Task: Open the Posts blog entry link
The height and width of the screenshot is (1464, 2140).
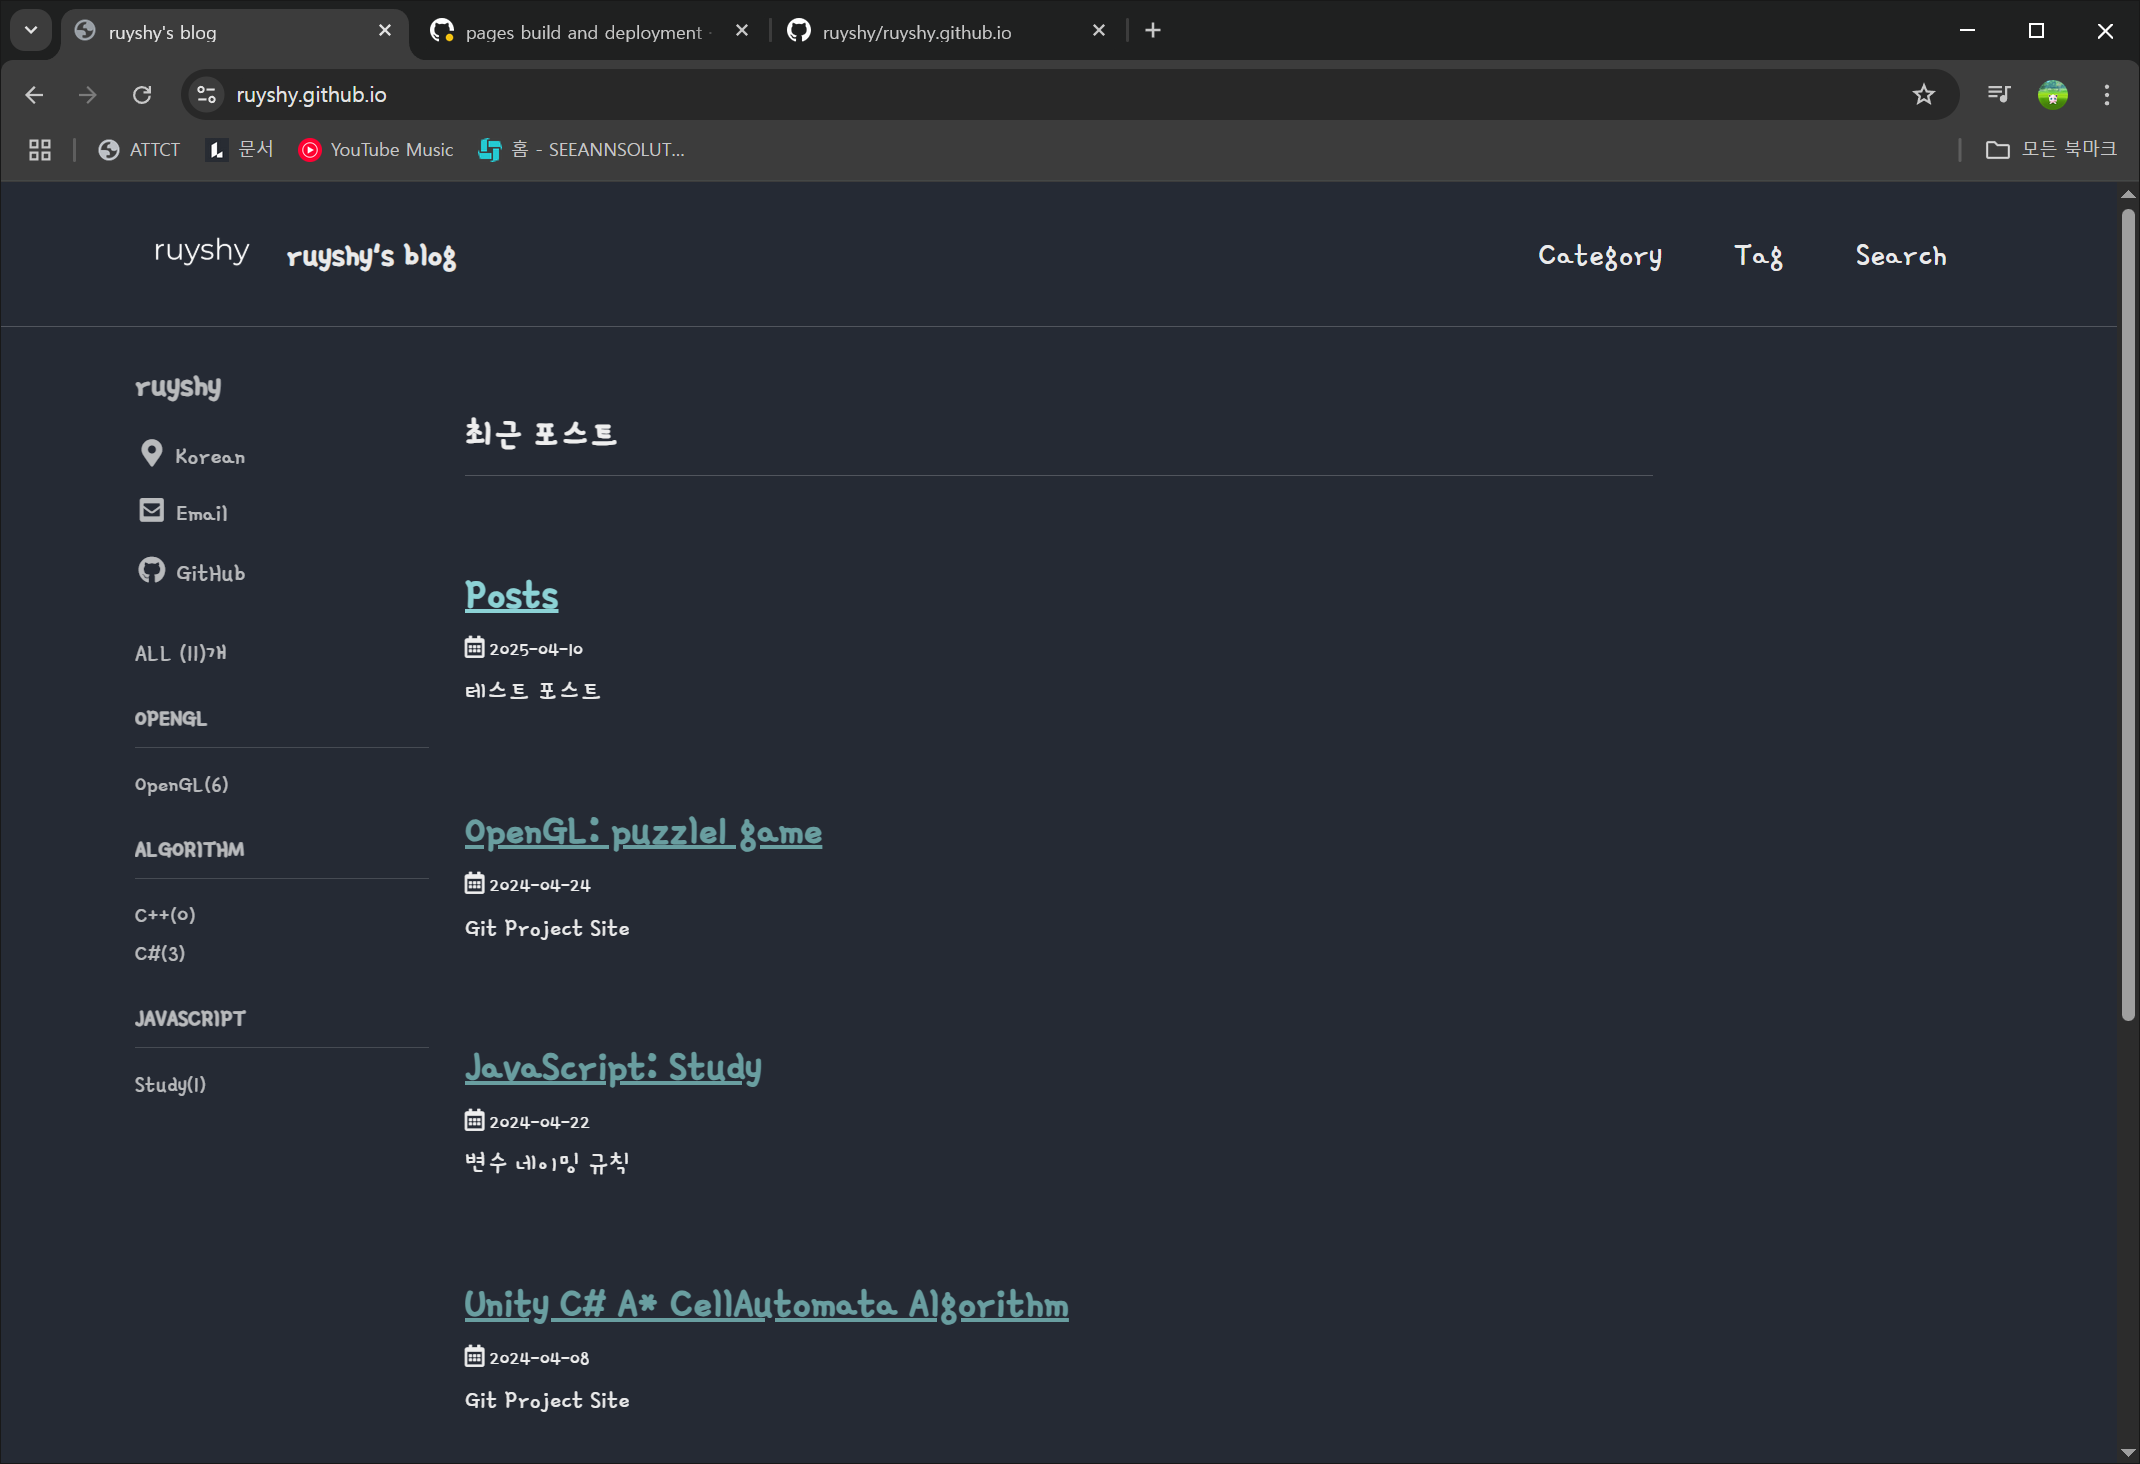Action: click(x=511, y=595)
